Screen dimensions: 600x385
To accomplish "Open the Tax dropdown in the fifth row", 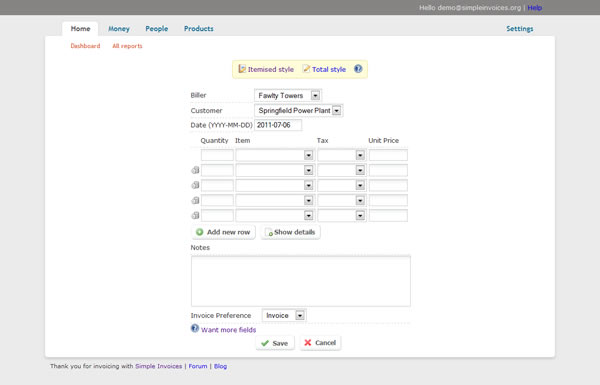I will click(x=341, y=215).
